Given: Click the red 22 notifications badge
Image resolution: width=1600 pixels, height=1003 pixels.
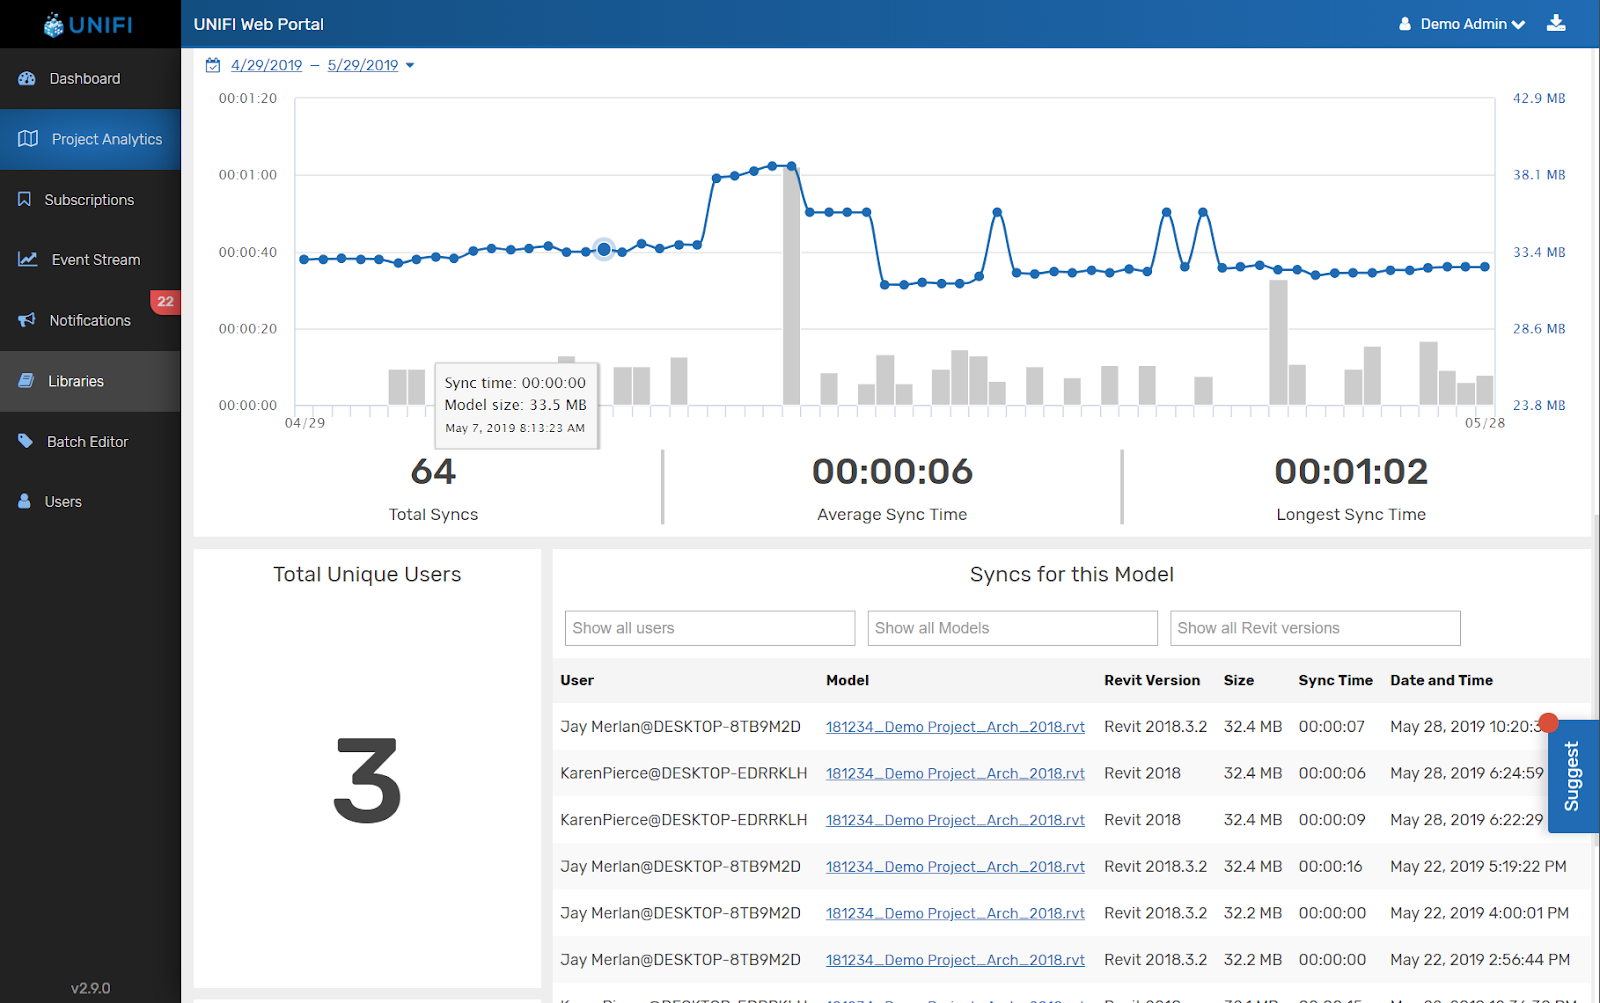Looking at the screenshot, I should point(165,301).
